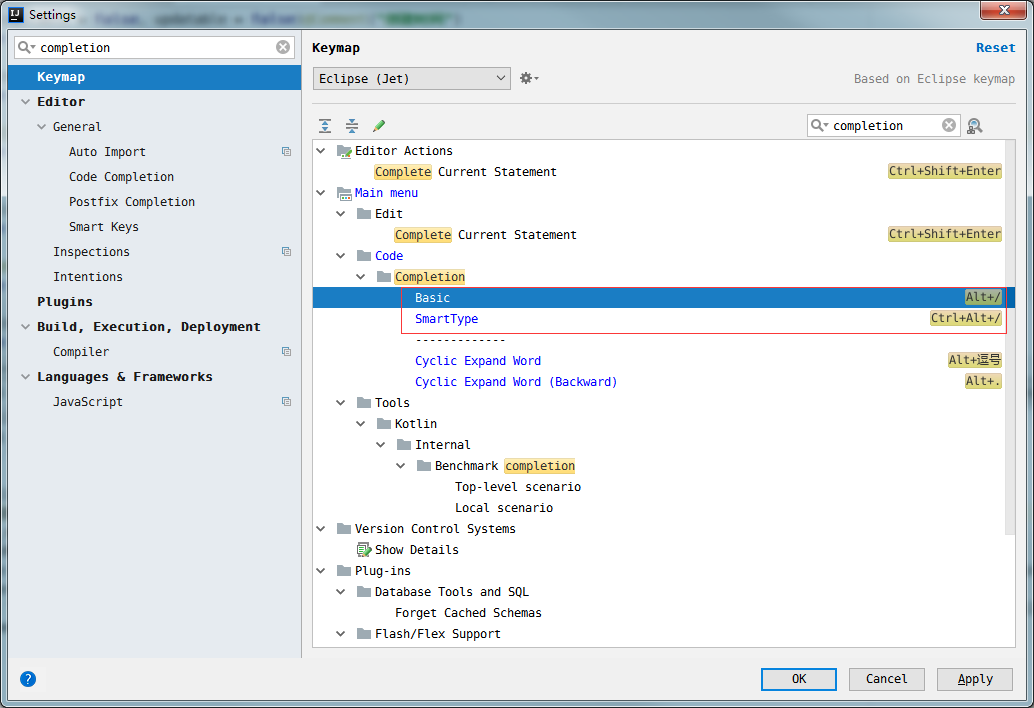Click the copy icon beside JavaScript
Image resolution: width=1034 pixels, height=708 pixels.
(286, 401)
